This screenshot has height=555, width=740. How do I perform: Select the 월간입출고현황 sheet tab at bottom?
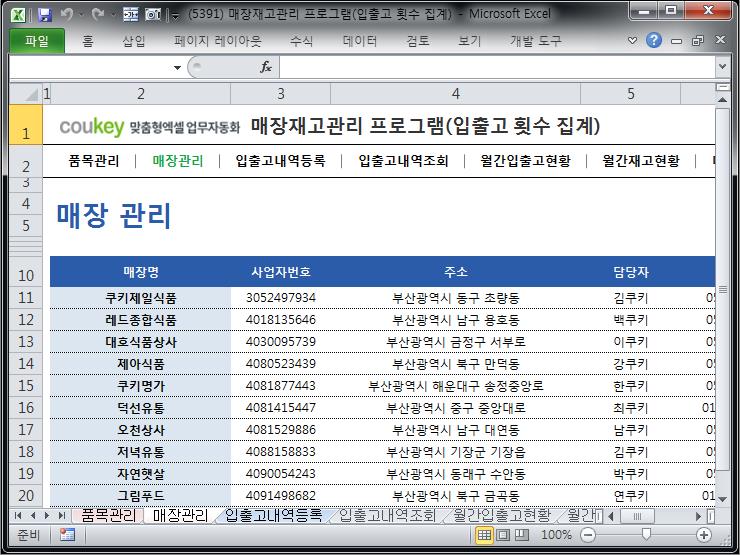[502, 515]
